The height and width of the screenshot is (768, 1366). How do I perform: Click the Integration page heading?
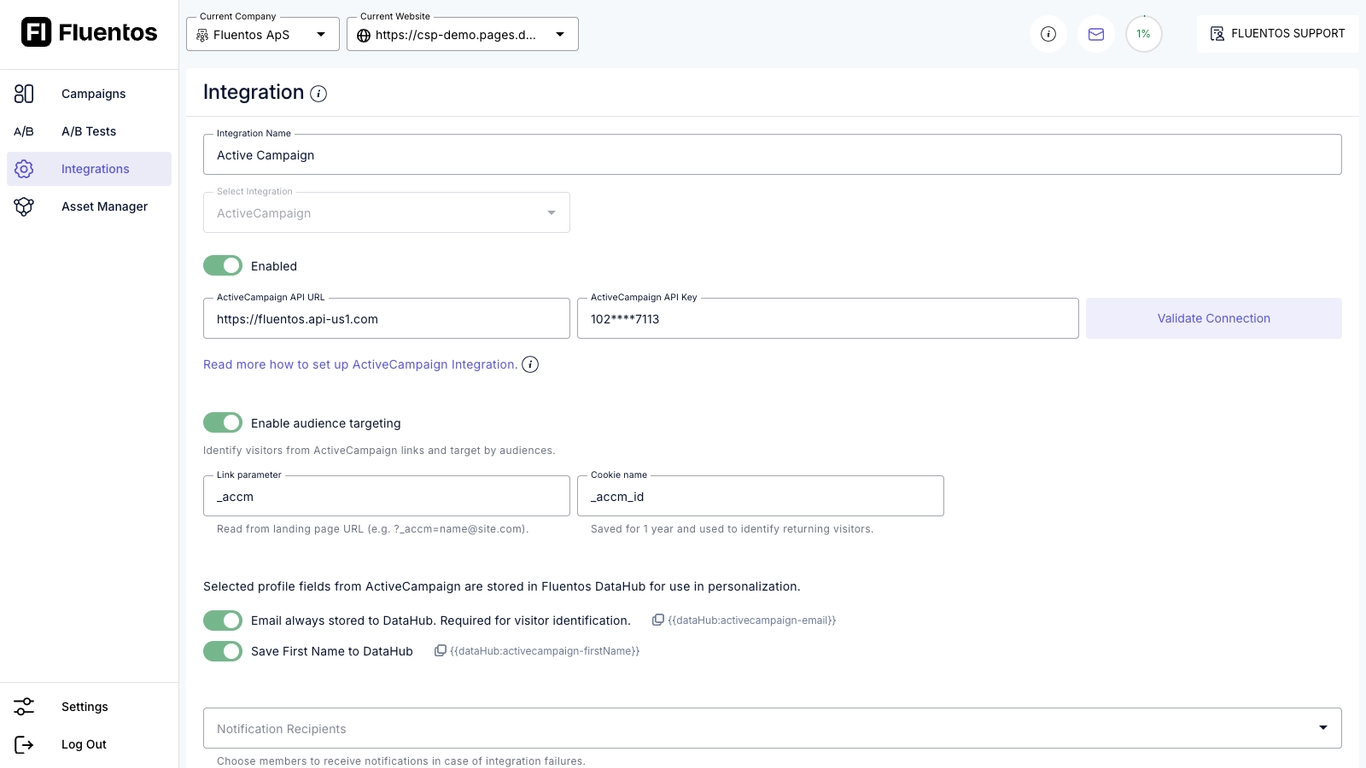(x=253, y=92)
